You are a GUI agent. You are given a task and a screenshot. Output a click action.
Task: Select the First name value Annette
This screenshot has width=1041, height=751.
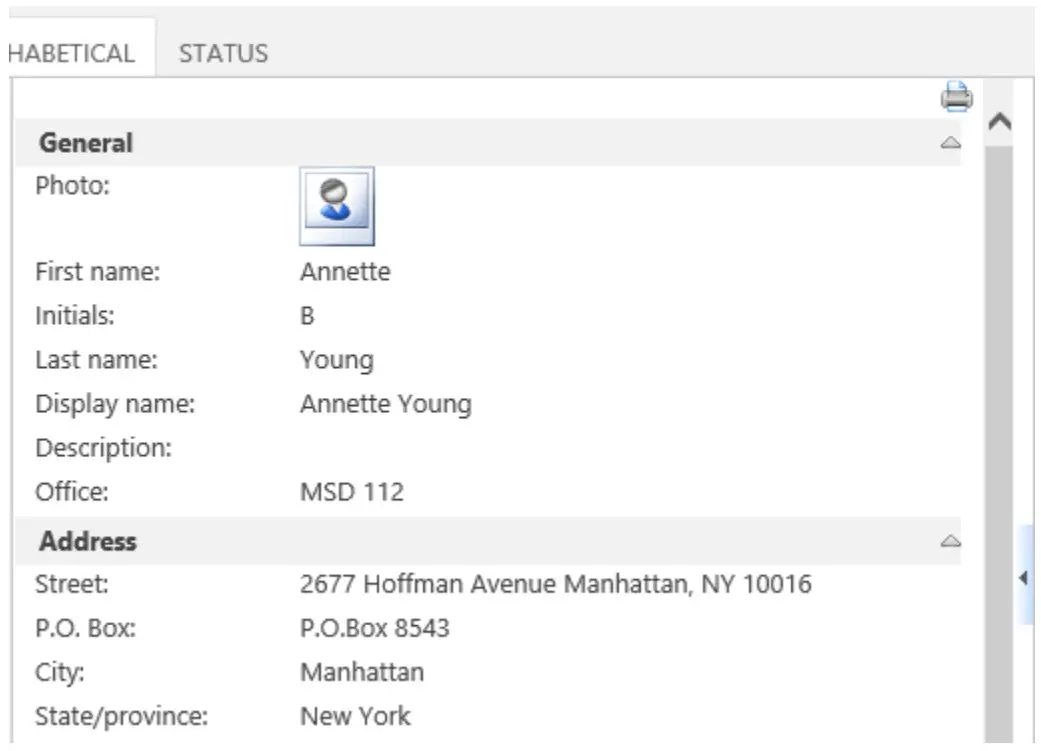point(345,271)
